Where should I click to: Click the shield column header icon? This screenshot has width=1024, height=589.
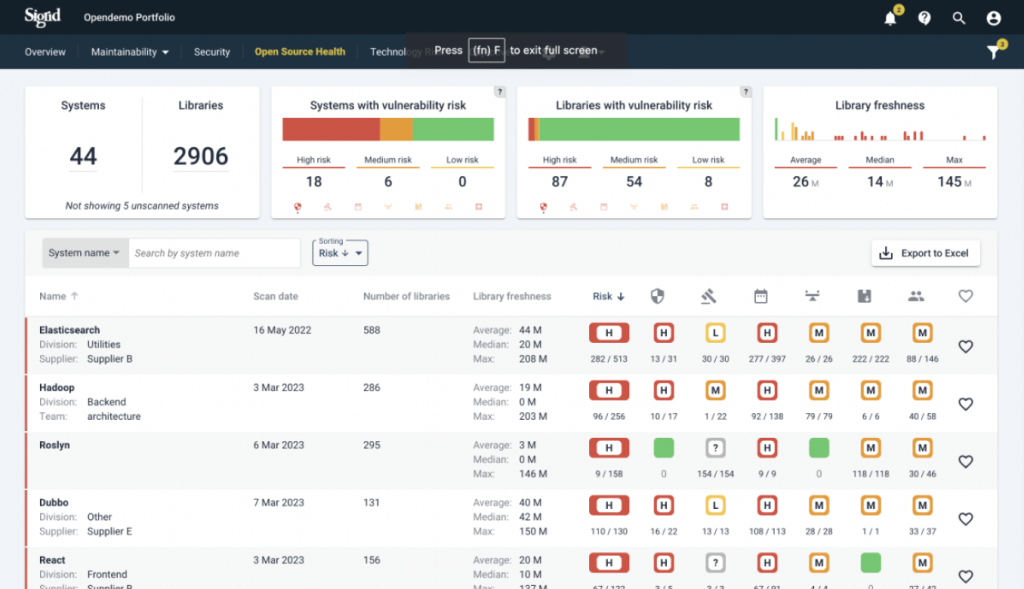658,295
